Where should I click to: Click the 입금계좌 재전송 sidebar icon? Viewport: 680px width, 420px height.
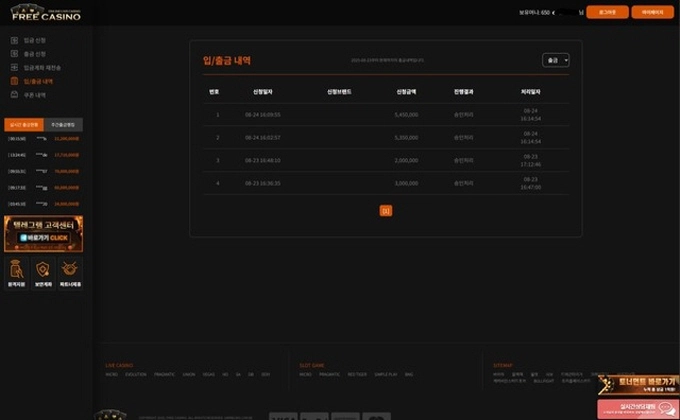click(14, 67)
